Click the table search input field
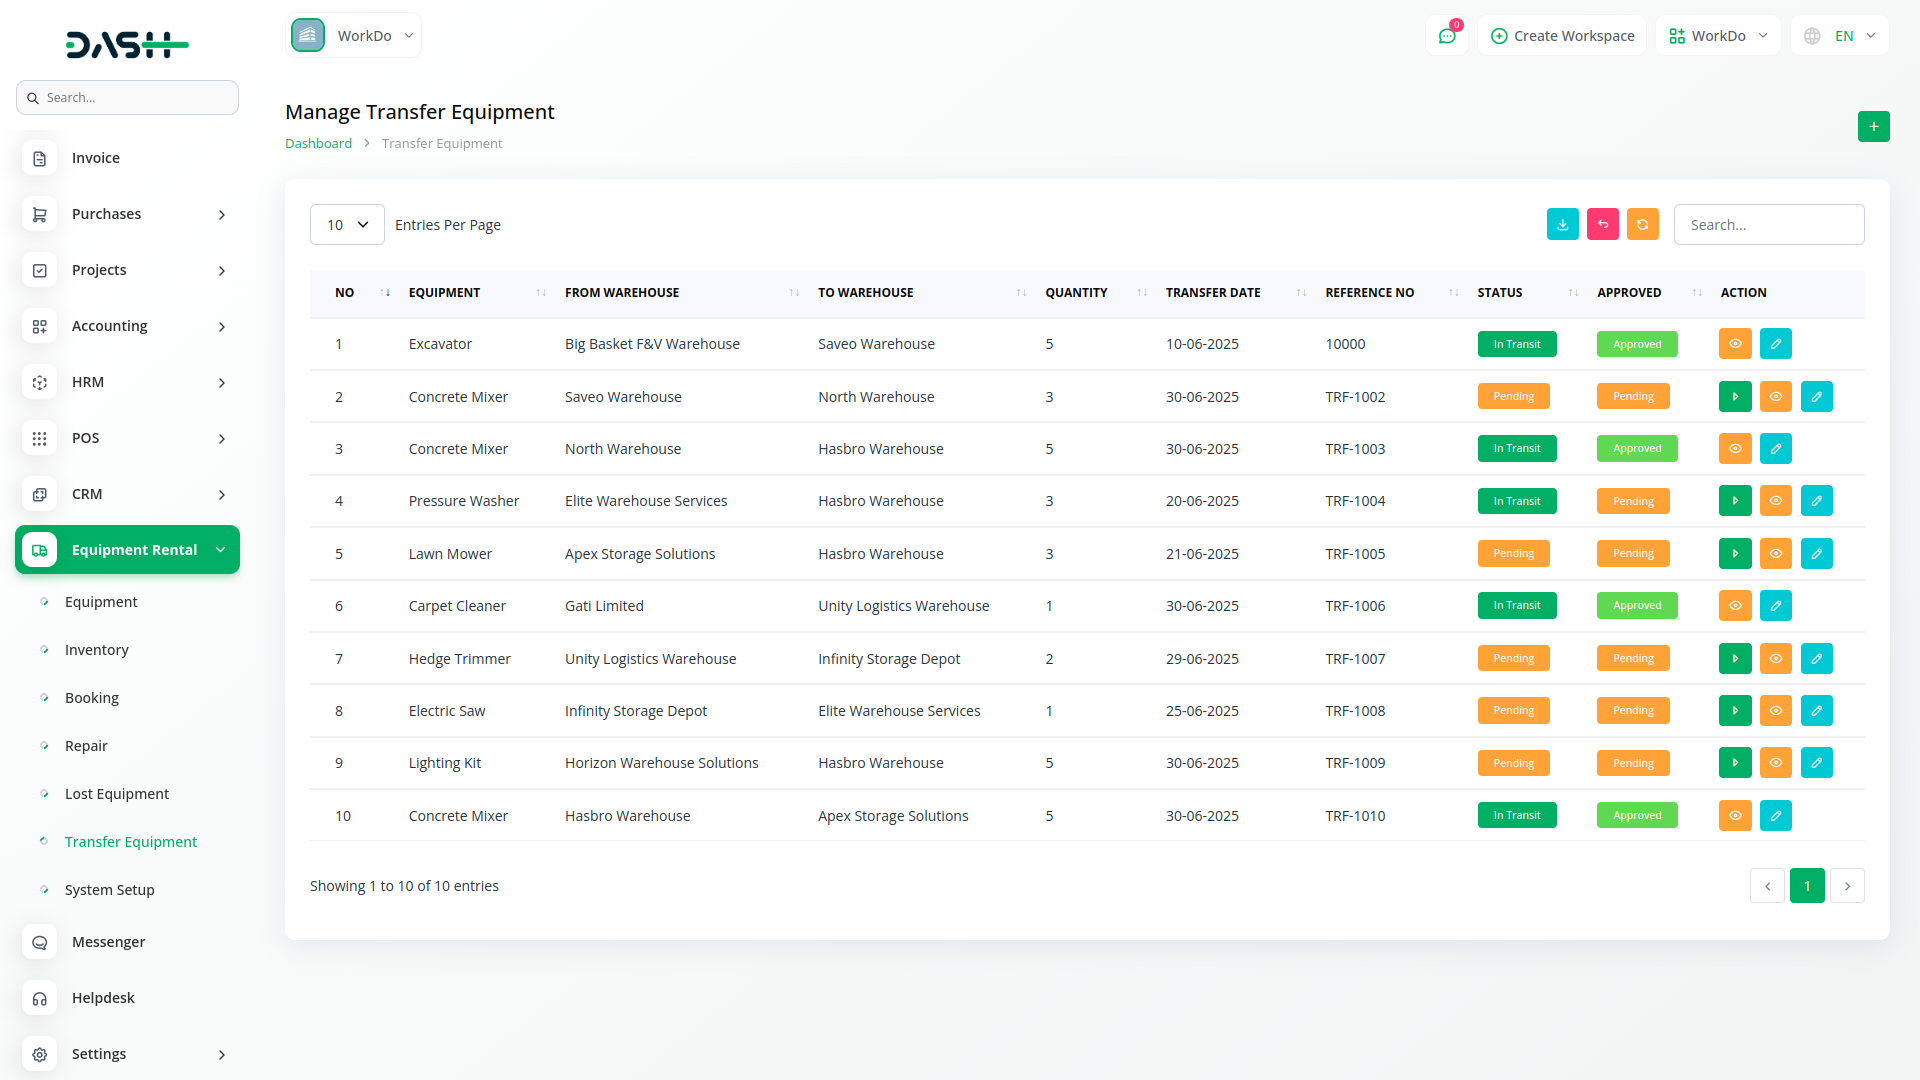 pos(1768,225)
